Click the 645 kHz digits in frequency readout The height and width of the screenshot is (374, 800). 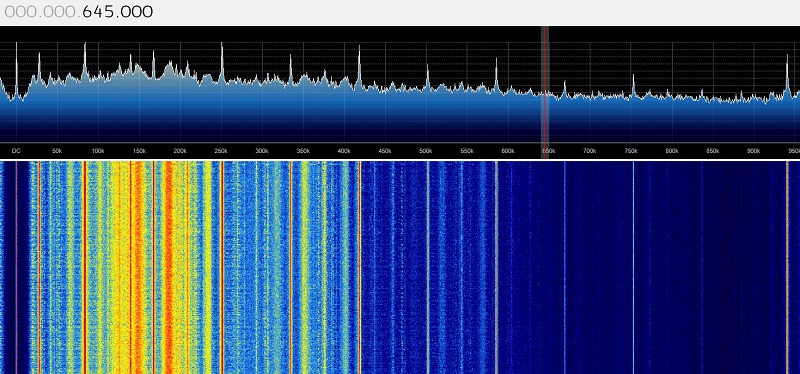click(x=98, y=12)
